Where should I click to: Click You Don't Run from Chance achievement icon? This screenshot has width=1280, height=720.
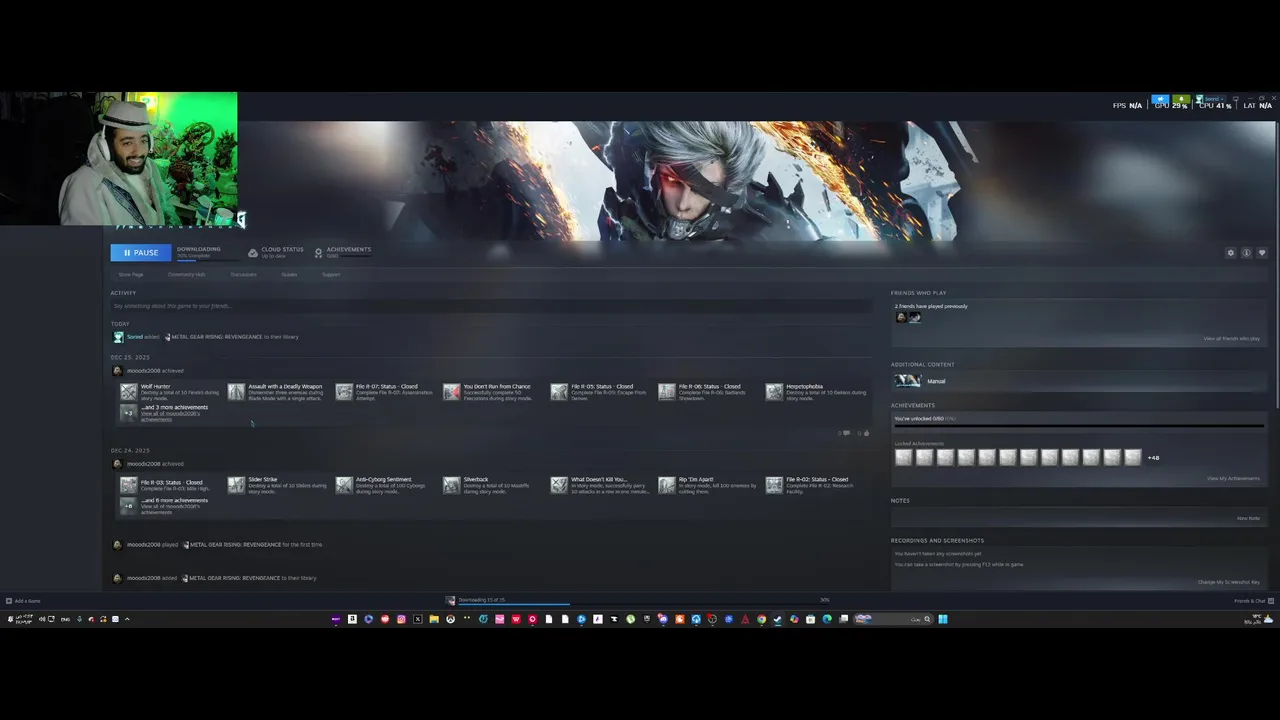[x=452, y=392]
